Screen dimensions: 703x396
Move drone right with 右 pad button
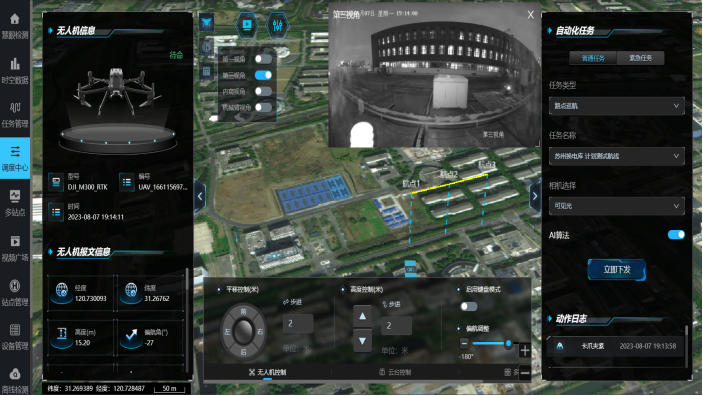tap(260, 332)
